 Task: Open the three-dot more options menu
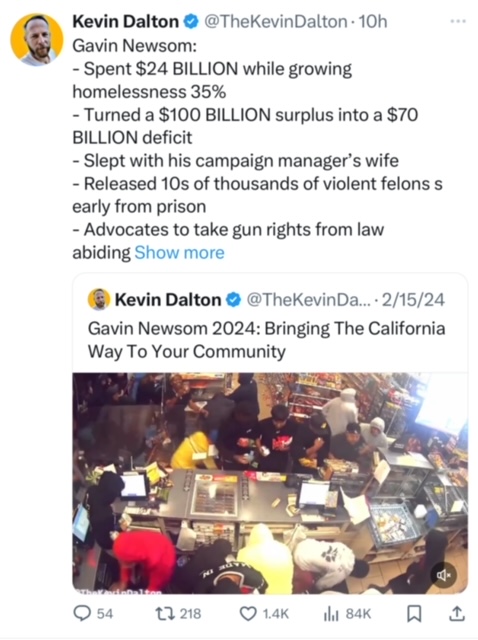coord(458,21)
